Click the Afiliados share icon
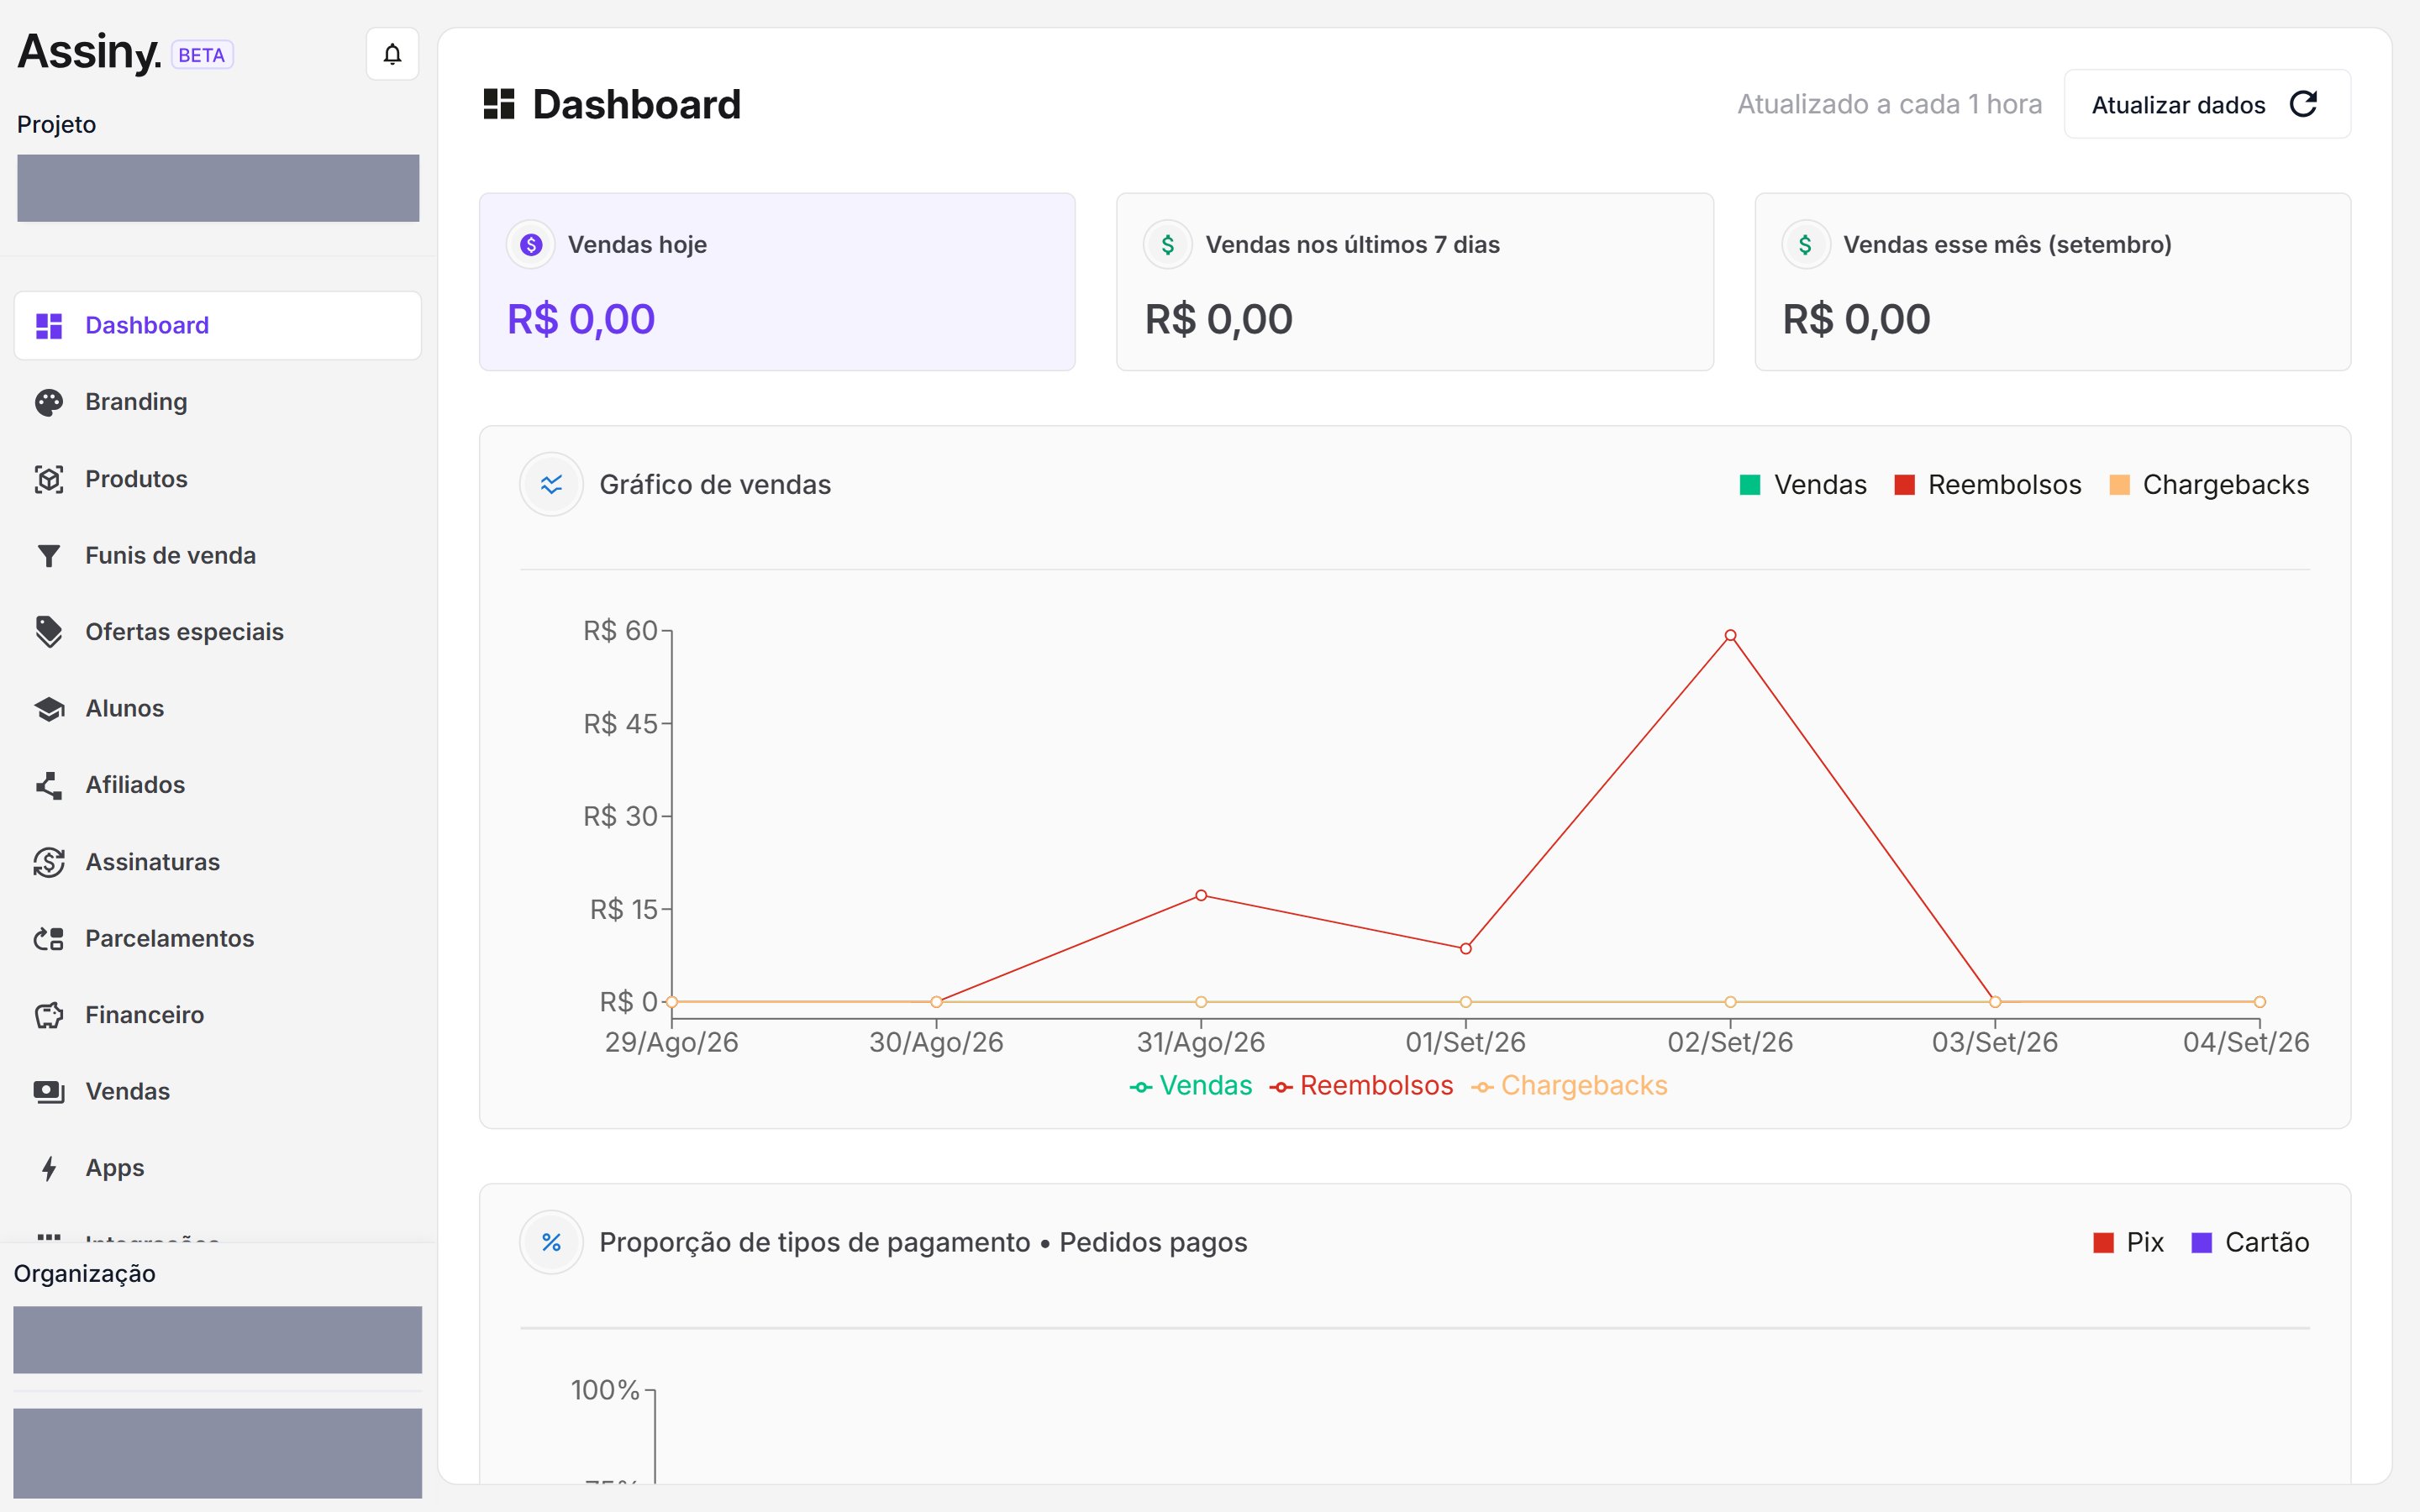 pos(49,785)
